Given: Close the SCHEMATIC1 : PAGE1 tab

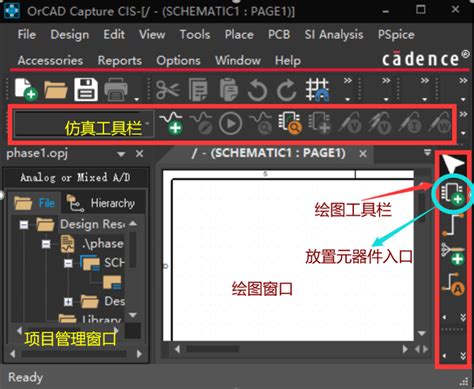Looking at the screenshot, I should [x=363, y=154].
